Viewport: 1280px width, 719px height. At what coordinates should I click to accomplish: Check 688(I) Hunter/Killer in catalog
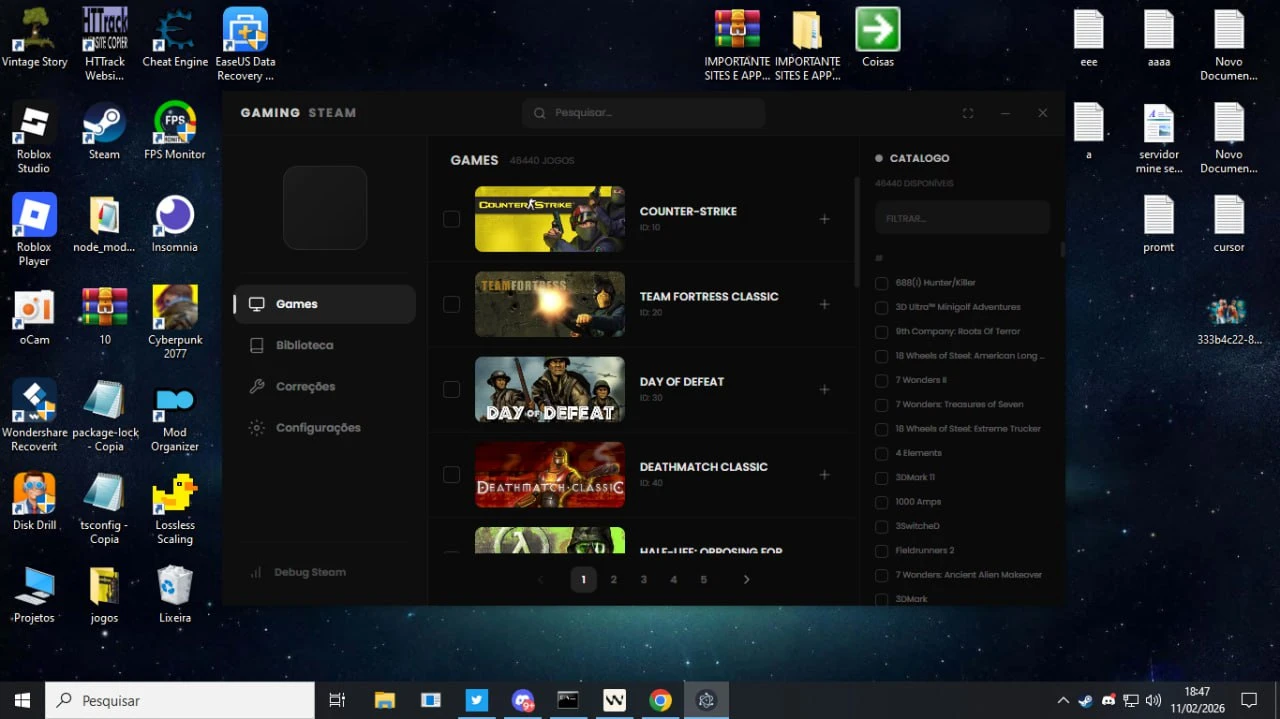(x=881, y=283)
